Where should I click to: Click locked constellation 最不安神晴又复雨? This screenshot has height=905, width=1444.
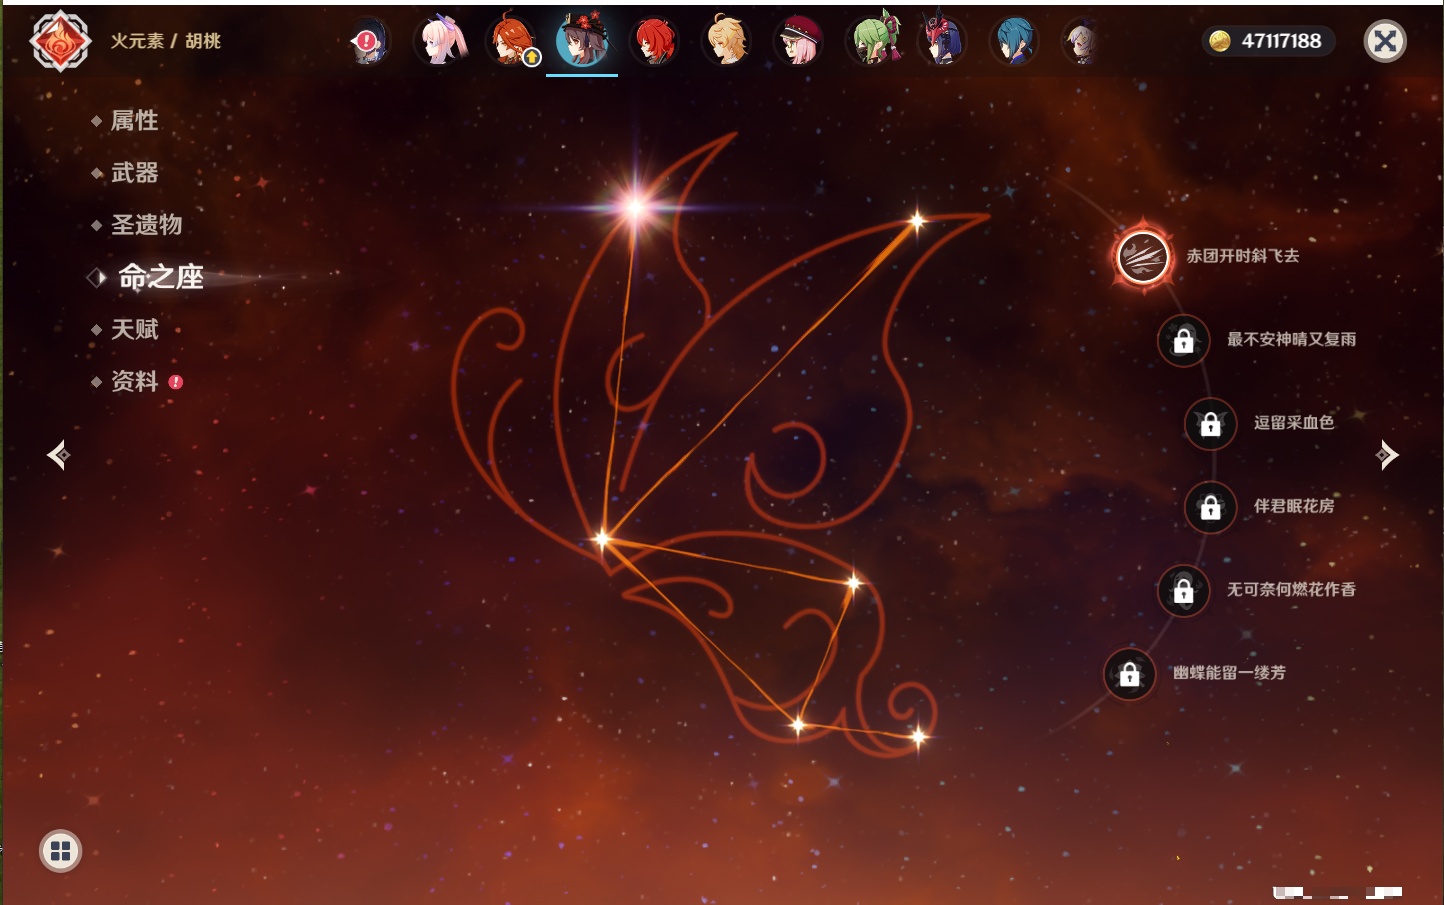1183,340
